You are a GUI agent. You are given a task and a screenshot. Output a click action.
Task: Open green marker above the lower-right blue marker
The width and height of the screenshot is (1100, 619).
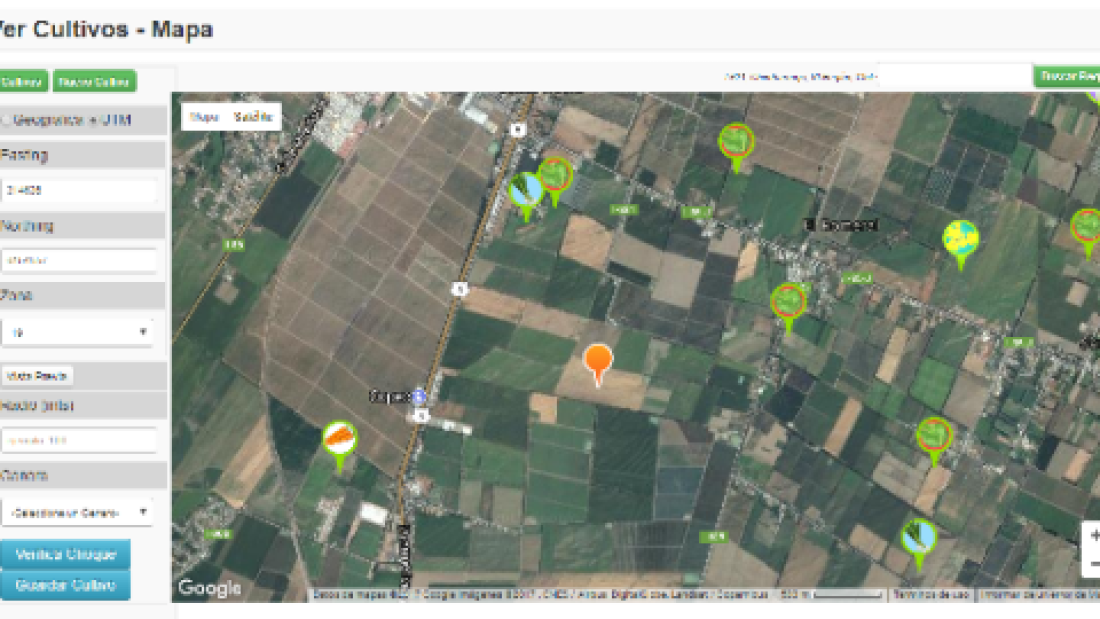(934, 440)
